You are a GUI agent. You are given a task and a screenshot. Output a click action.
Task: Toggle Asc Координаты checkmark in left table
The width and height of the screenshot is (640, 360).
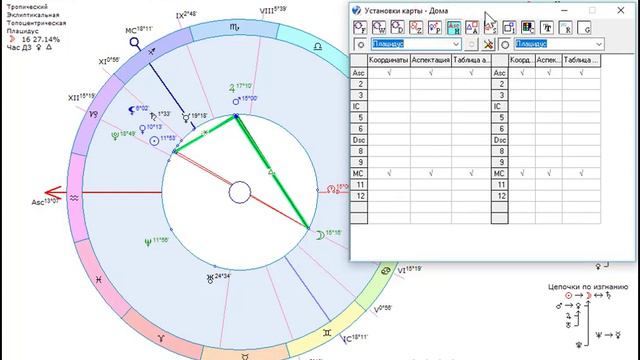[389, 73]
